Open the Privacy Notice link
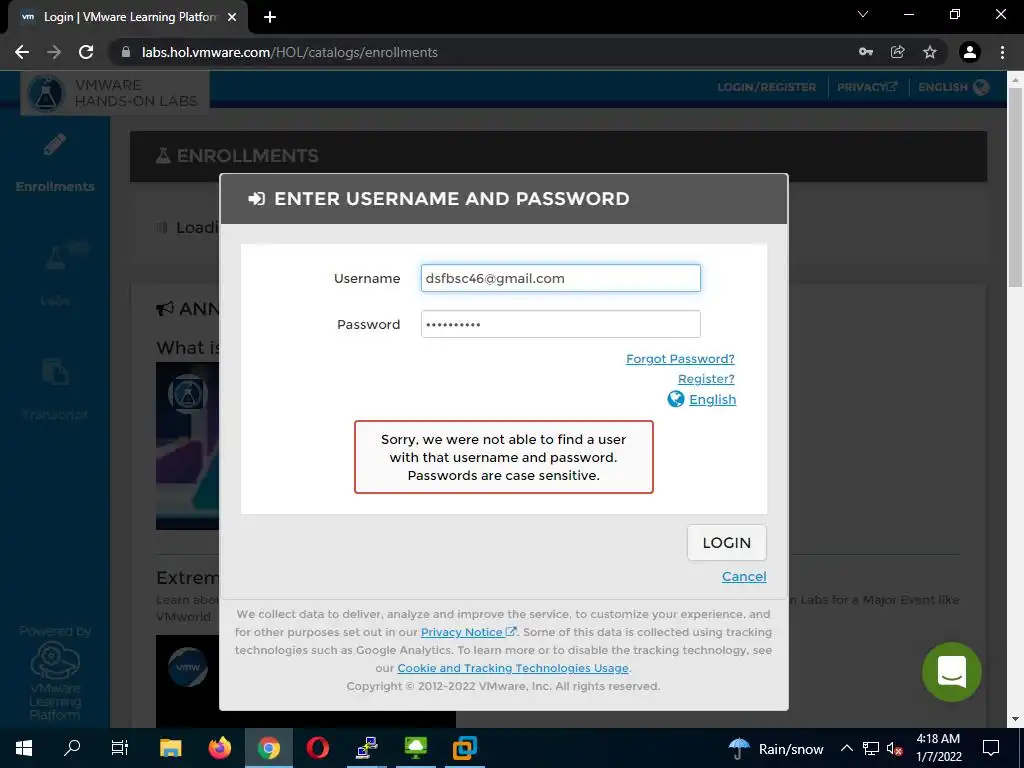Viewport: 1024px width, 768px height. [x=468, y=632]
